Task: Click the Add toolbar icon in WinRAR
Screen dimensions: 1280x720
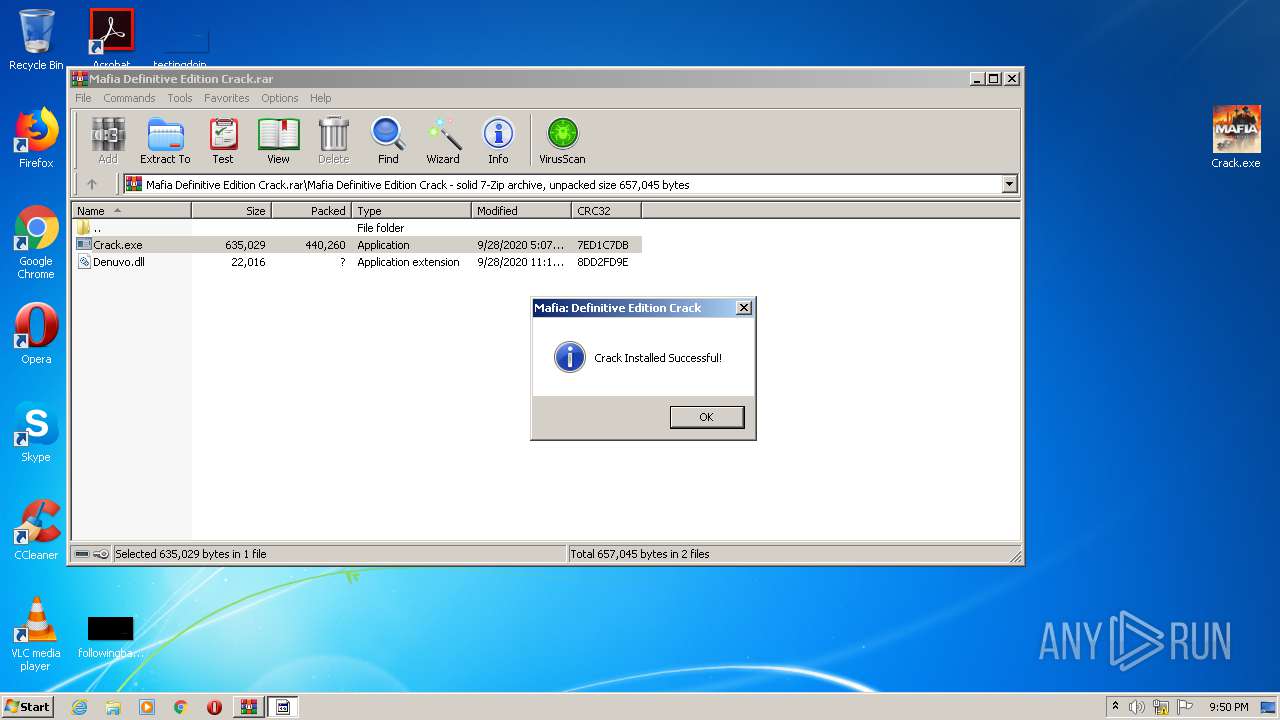Action: pyautogui.click(x=108, y=141)
